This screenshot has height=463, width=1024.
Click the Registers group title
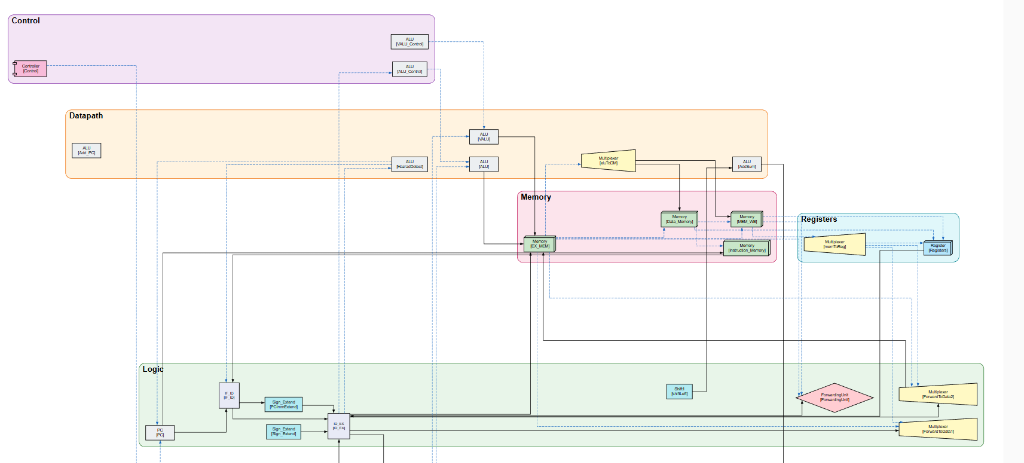pos(819,219)
